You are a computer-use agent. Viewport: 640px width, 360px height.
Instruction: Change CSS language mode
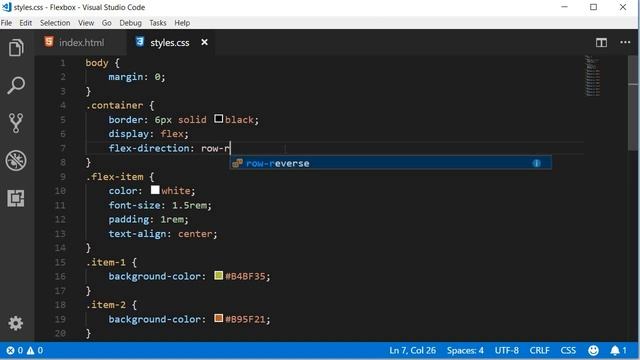568,350
